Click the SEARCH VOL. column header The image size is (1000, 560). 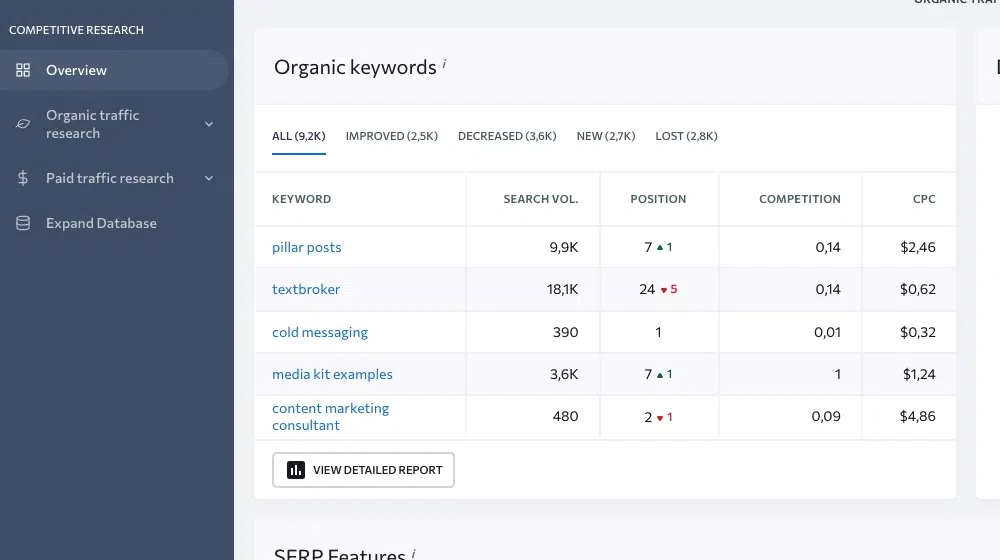pos(541,199)
